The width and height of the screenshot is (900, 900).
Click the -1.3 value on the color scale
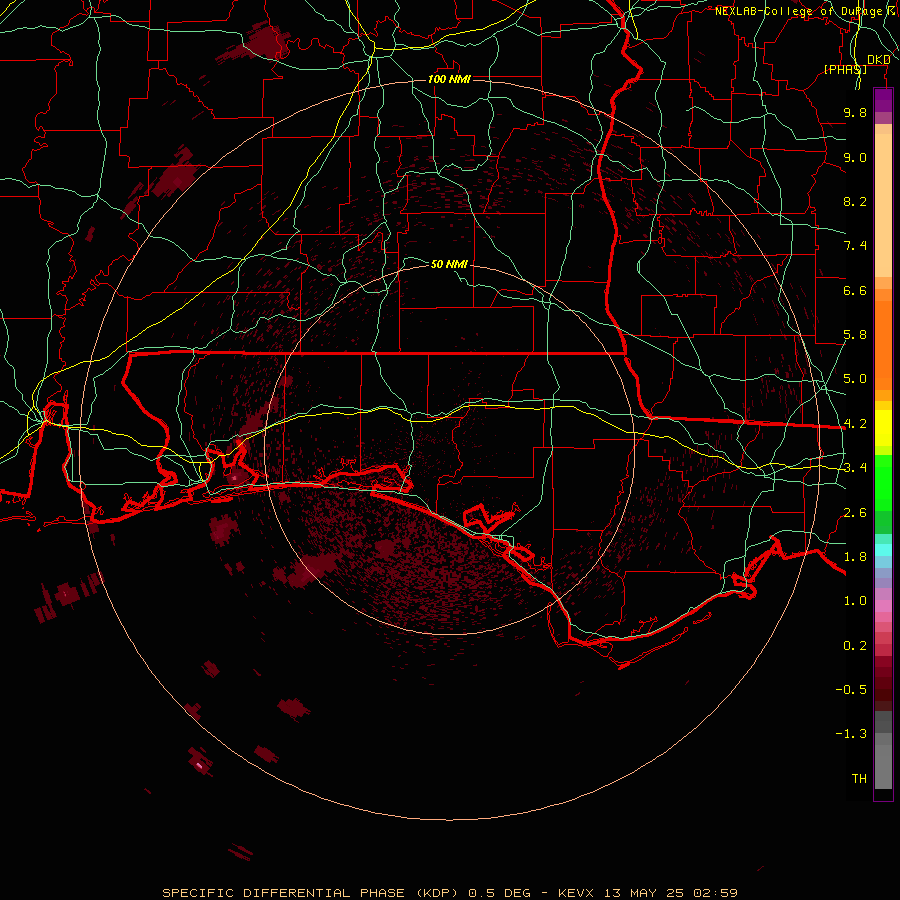(x=851, y=734)
